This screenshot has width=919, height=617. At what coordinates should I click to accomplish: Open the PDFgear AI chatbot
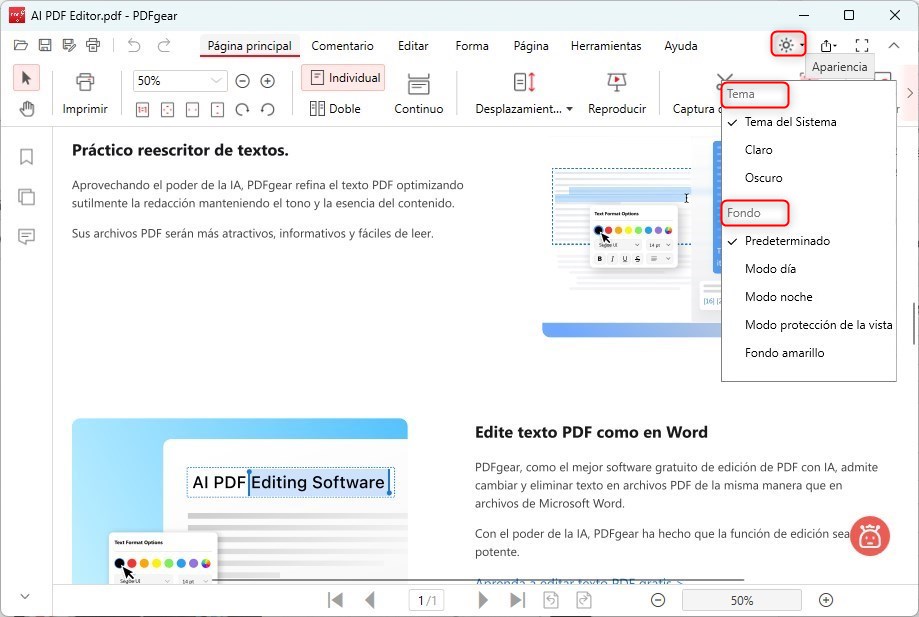pyautogui.click(x=870, y=536)
